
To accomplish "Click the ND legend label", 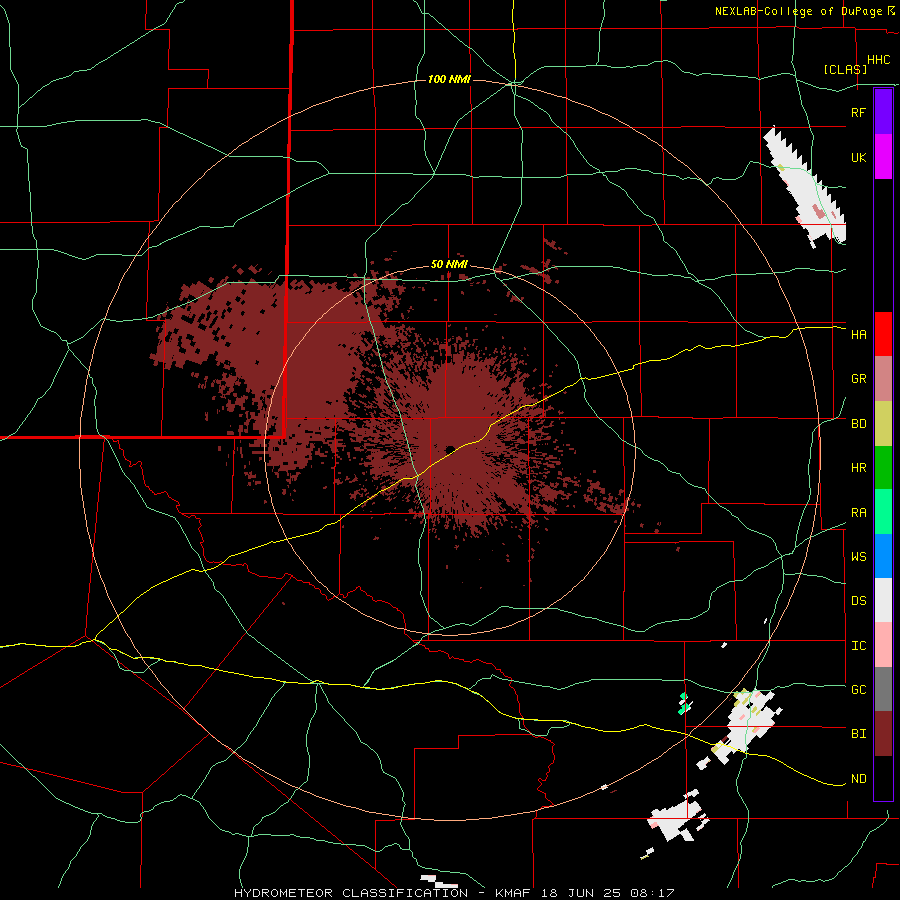I will coord(858,779).
